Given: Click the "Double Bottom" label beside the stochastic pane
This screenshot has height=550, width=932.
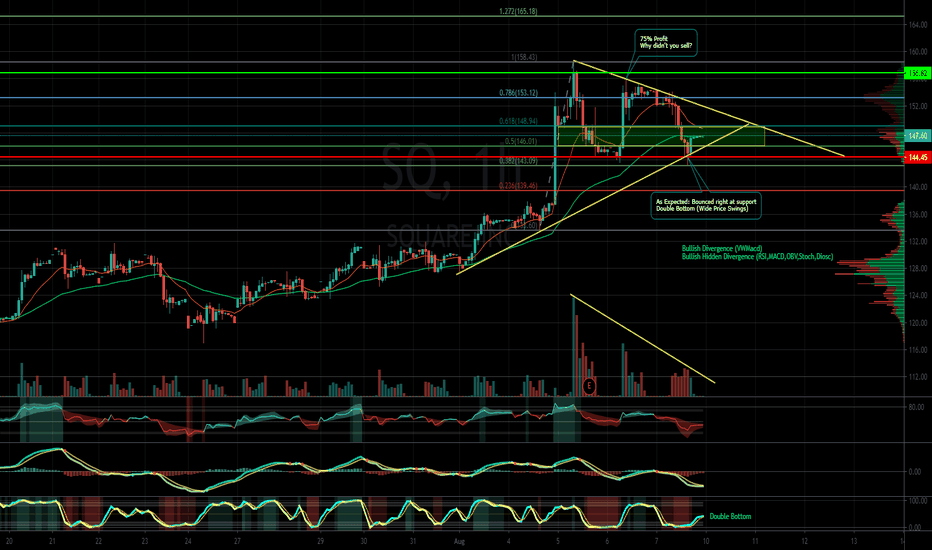Looking at the screenshot, I should pos(730,517).
